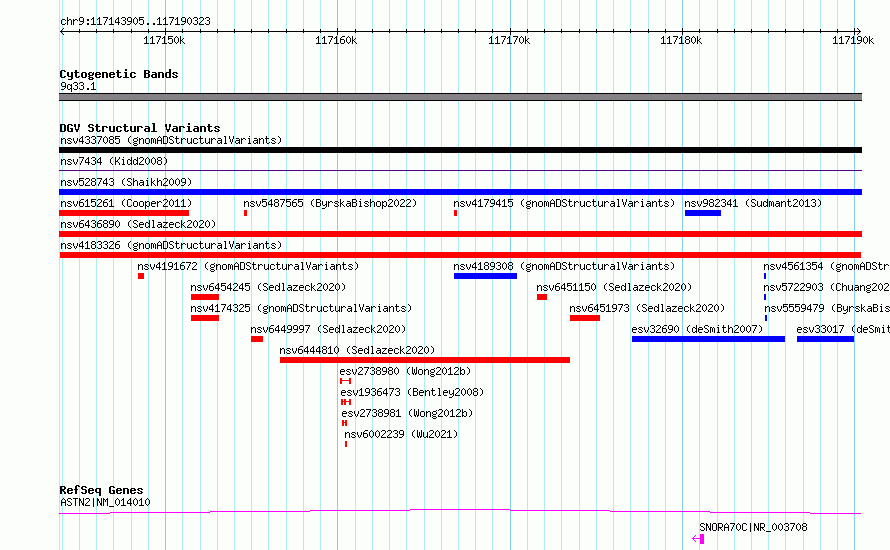Open the esv32690 (deSmith2007) label

click(x=697, y=329)
